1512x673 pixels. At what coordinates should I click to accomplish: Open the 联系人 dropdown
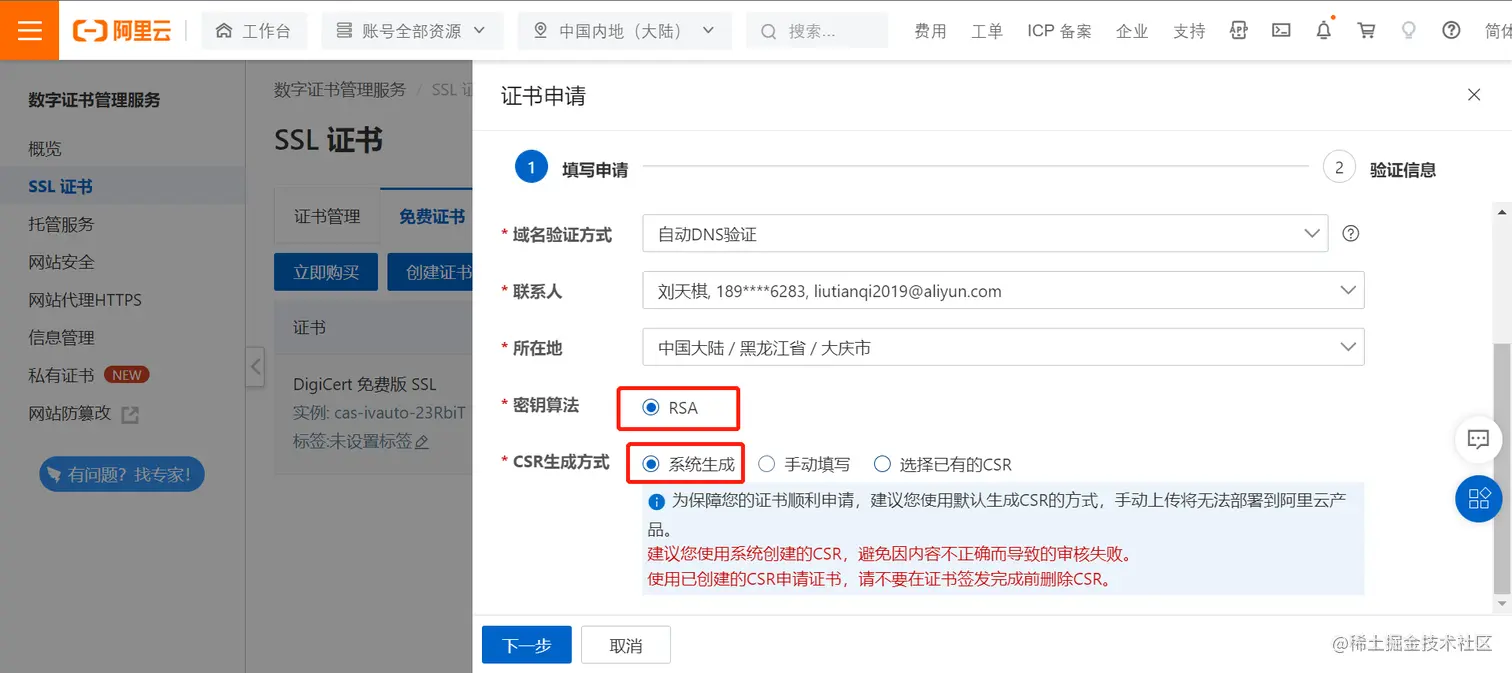[1003, 291]
